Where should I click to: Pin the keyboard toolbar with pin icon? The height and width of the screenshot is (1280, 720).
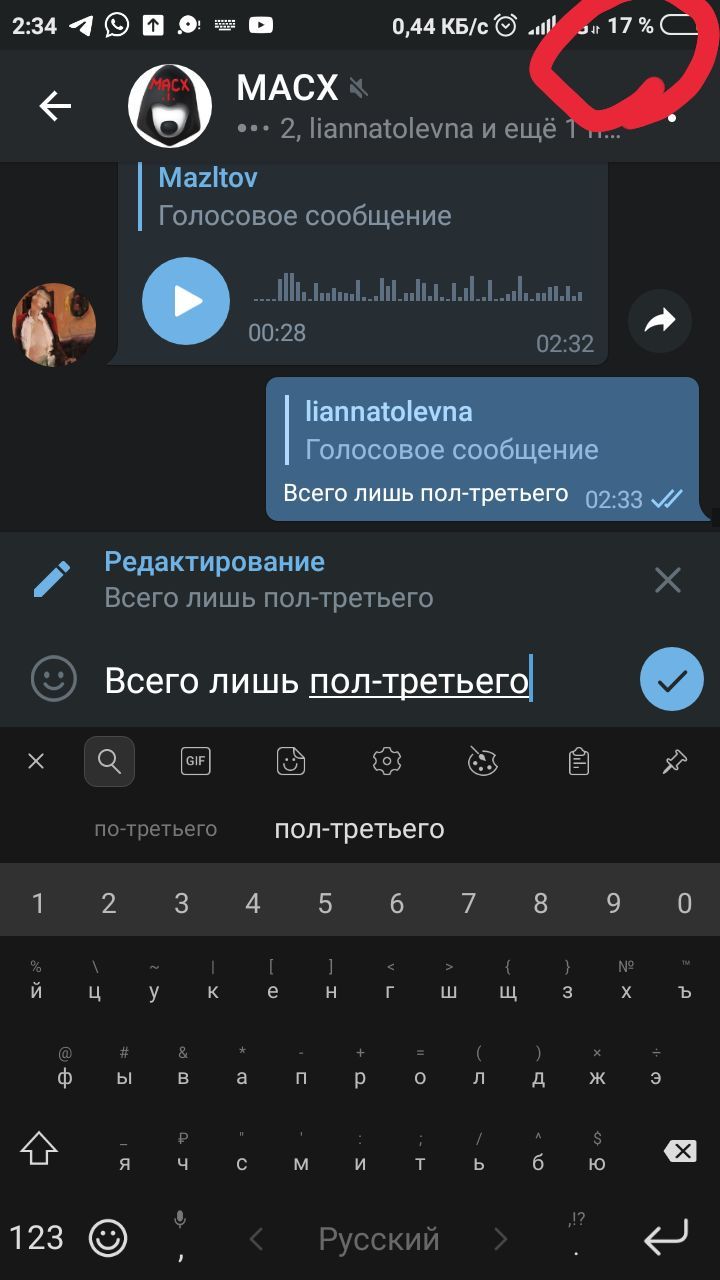674,762
